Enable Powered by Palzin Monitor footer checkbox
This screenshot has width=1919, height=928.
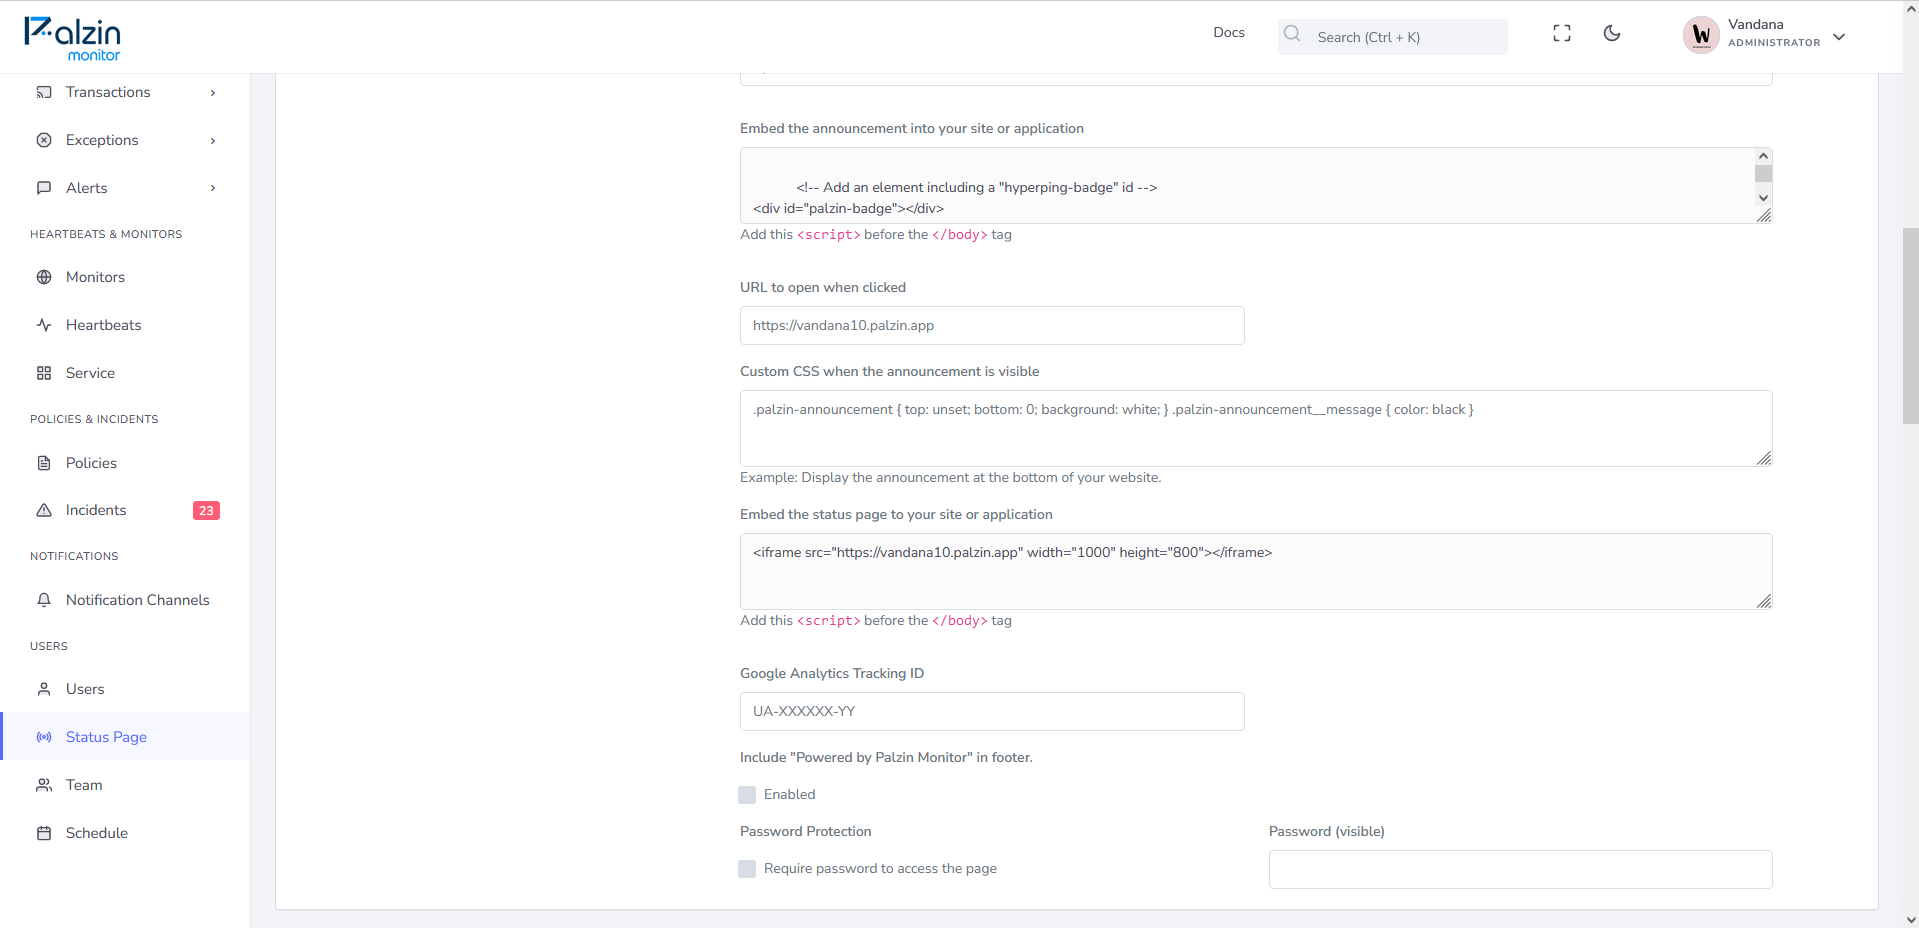(x=747, y=795)
